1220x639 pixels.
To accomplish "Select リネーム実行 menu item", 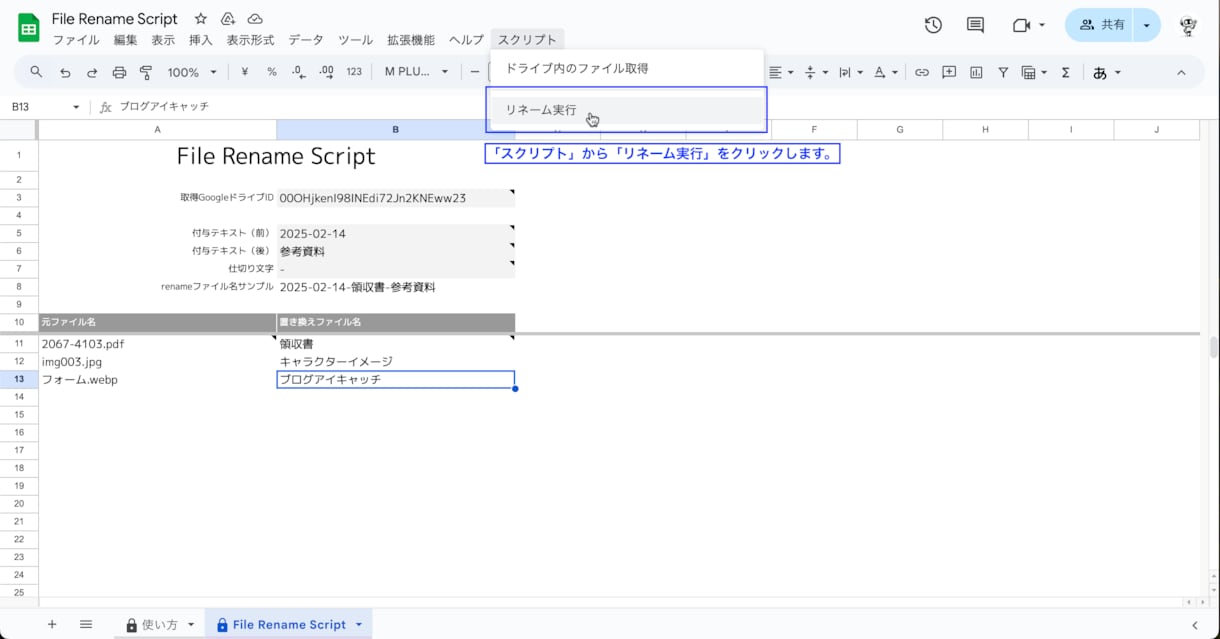I will click(627, 110).
